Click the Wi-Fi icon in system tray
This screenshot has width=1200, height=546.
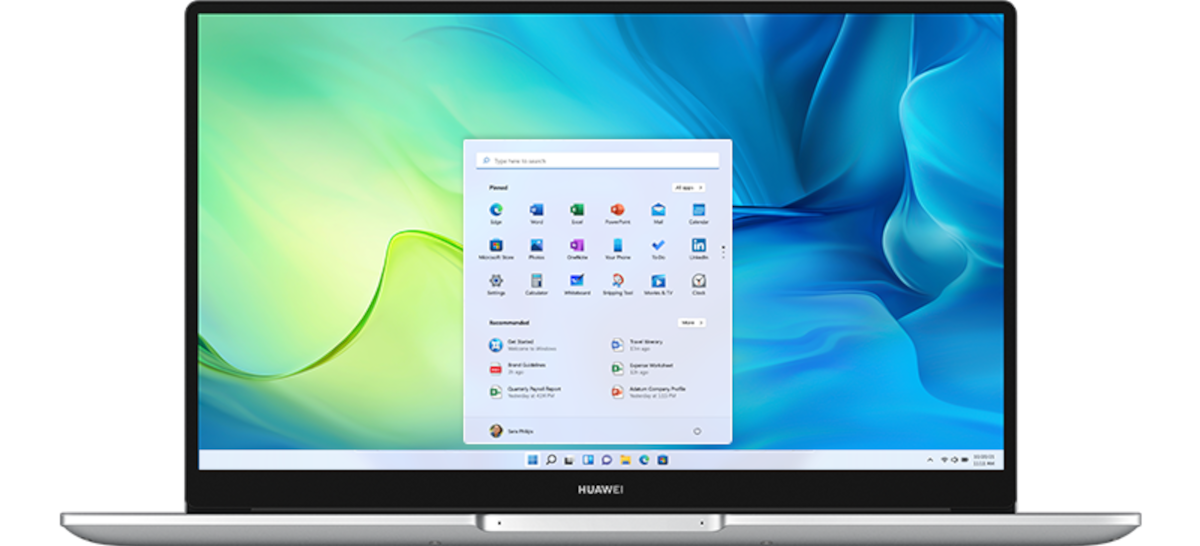click(x=944, y=460)
